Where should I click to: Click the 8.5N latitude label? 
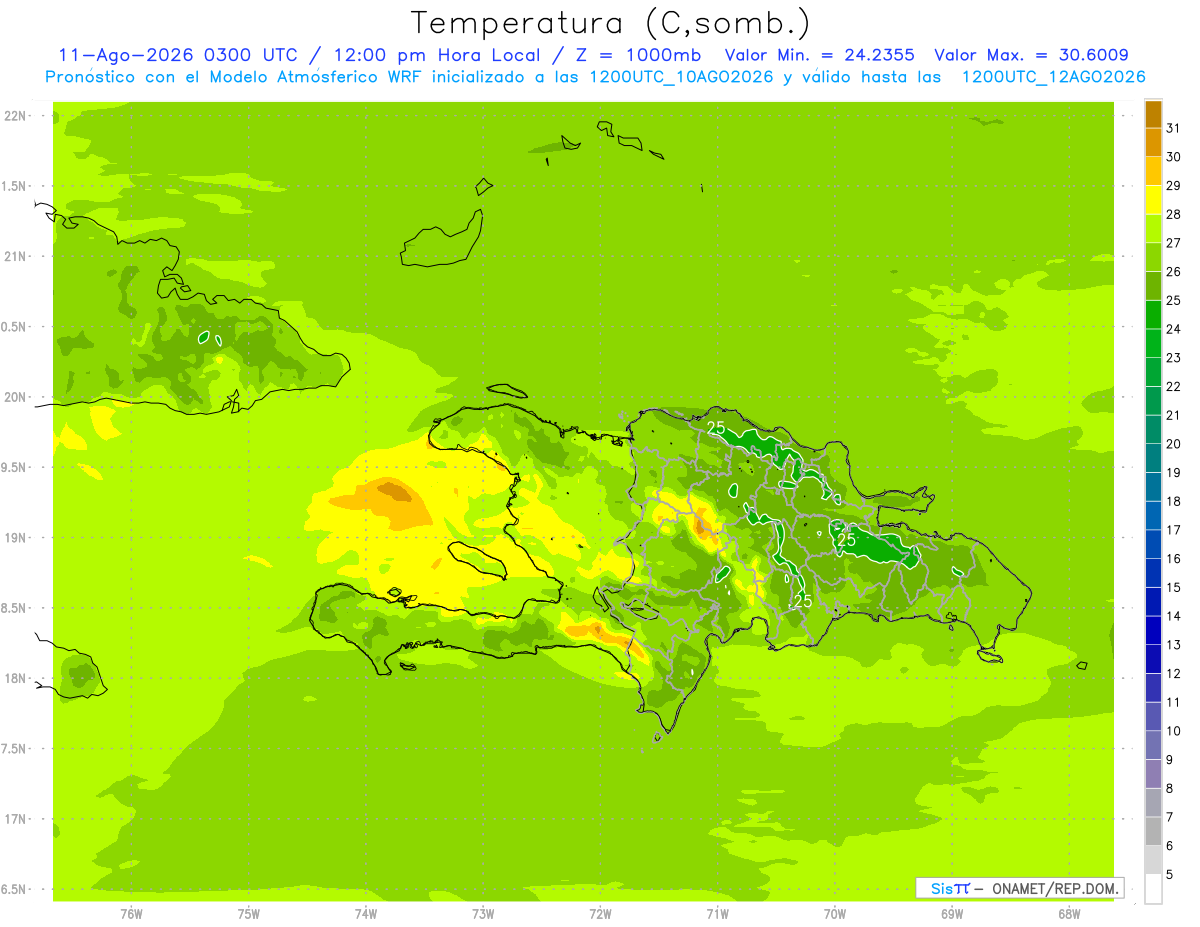(14, 608)
